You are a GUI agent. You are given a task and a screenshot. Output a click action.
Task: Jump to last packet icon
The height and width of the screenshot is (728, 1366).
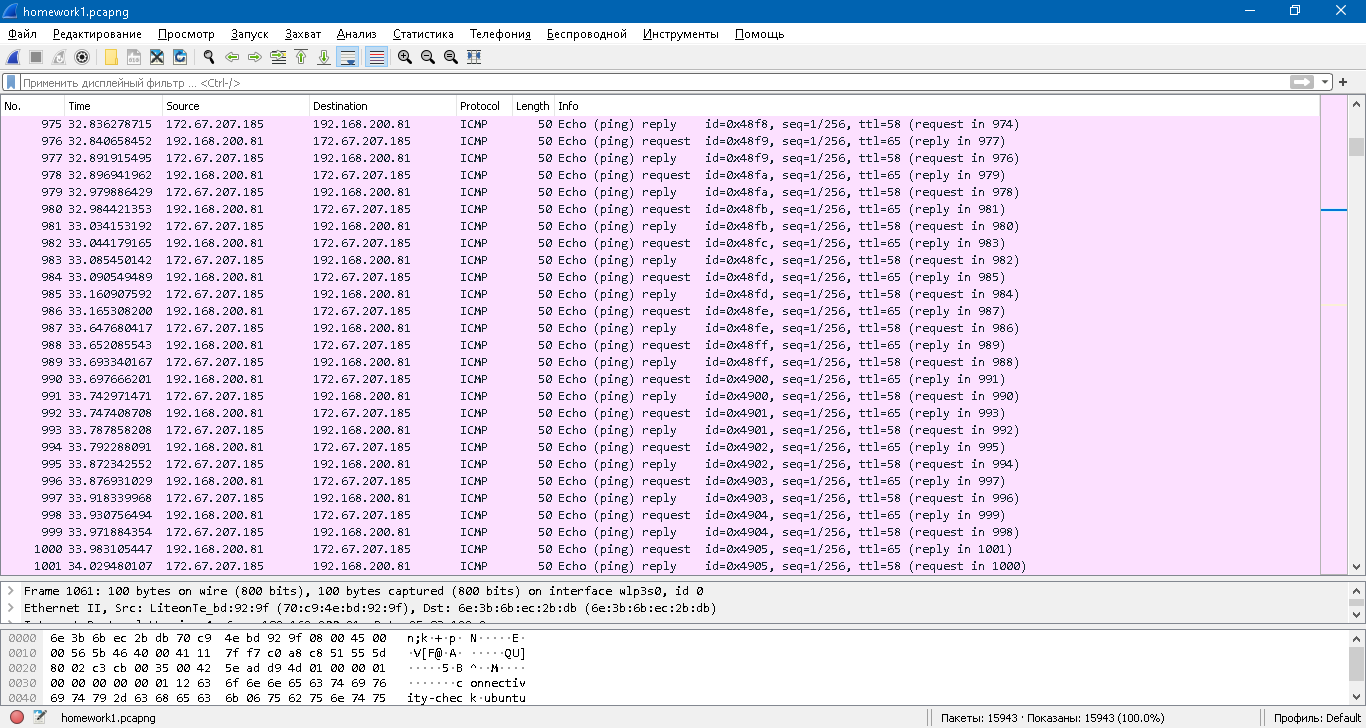pos(324,57)
